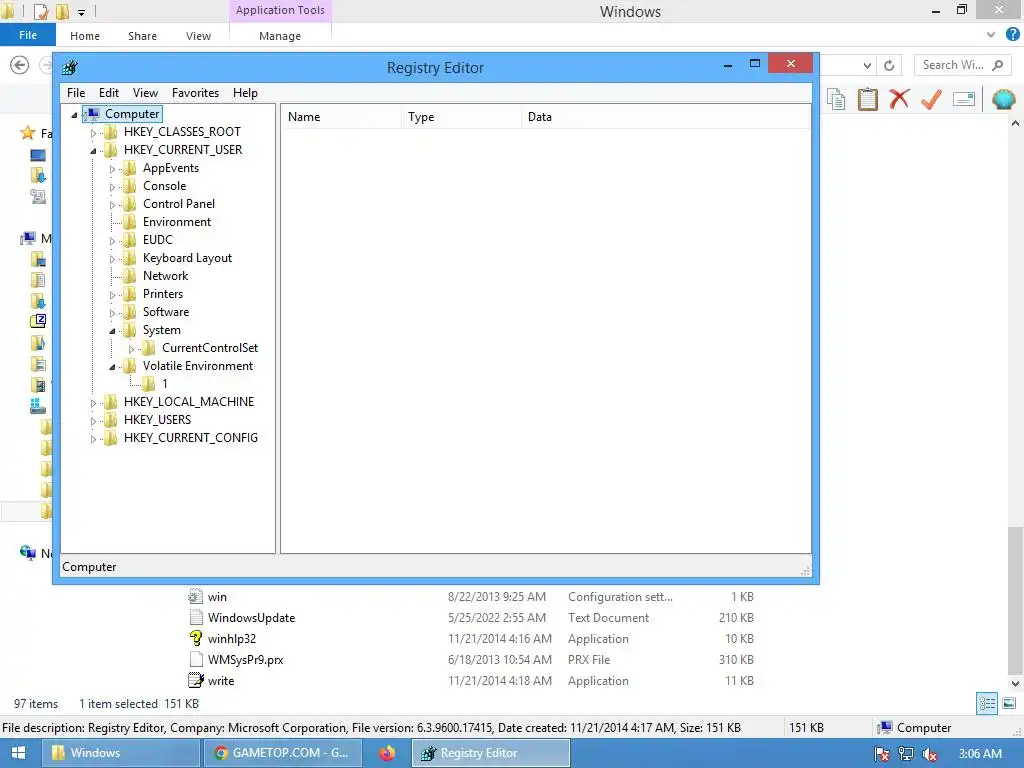Expand HKEY_LOCAL_MACHINE key
The height and width of the screenshot is (768, 1024).
[93, 403]
